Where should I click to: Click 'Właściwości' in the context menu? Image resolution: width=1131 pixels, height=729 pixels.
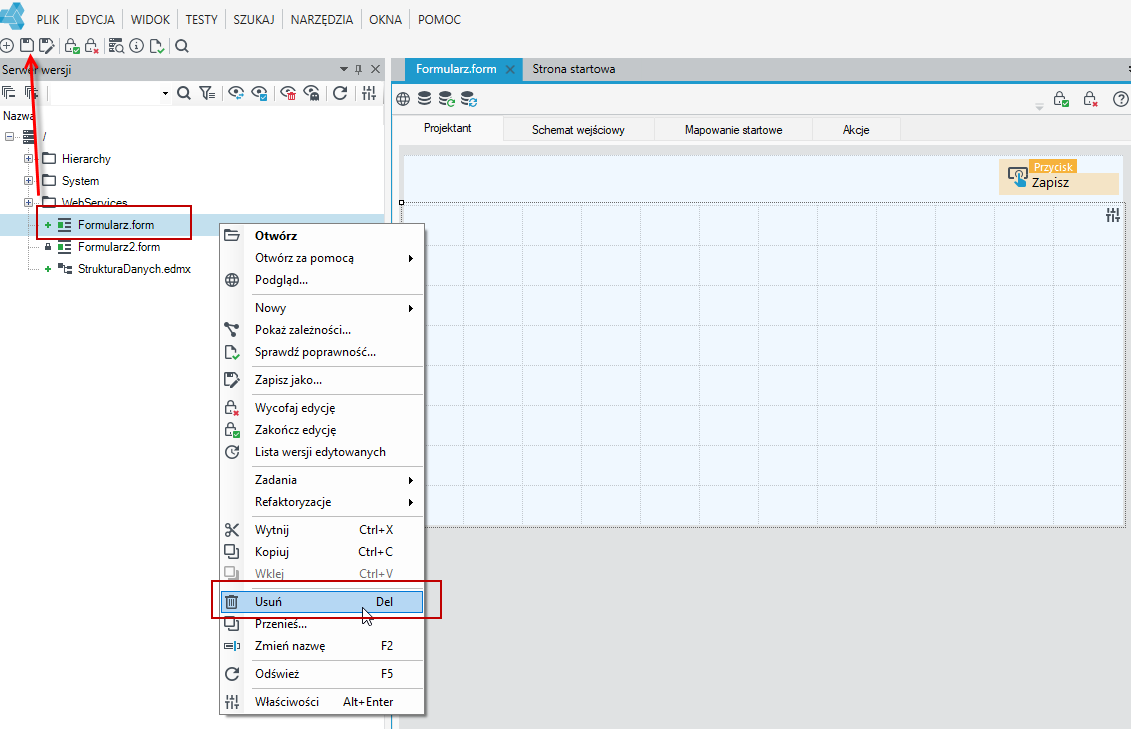[322, 702]
